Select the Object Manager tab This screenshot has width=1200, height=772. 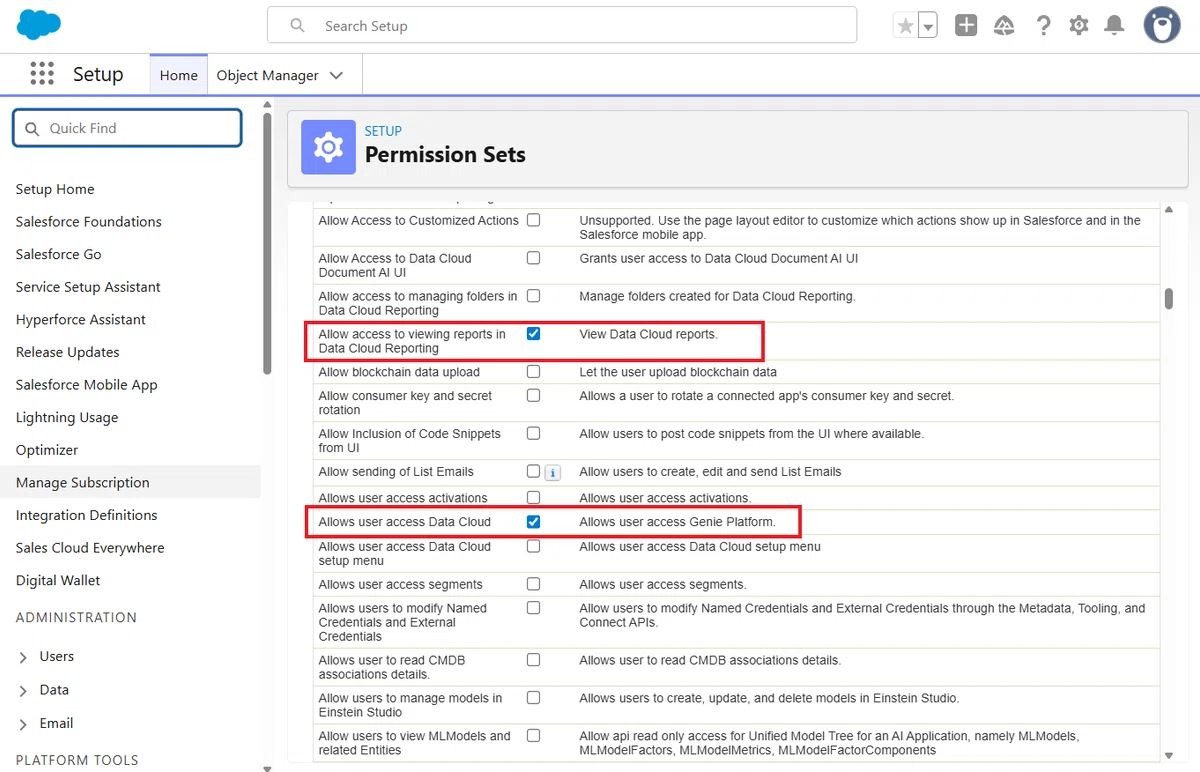coord(267,75)
